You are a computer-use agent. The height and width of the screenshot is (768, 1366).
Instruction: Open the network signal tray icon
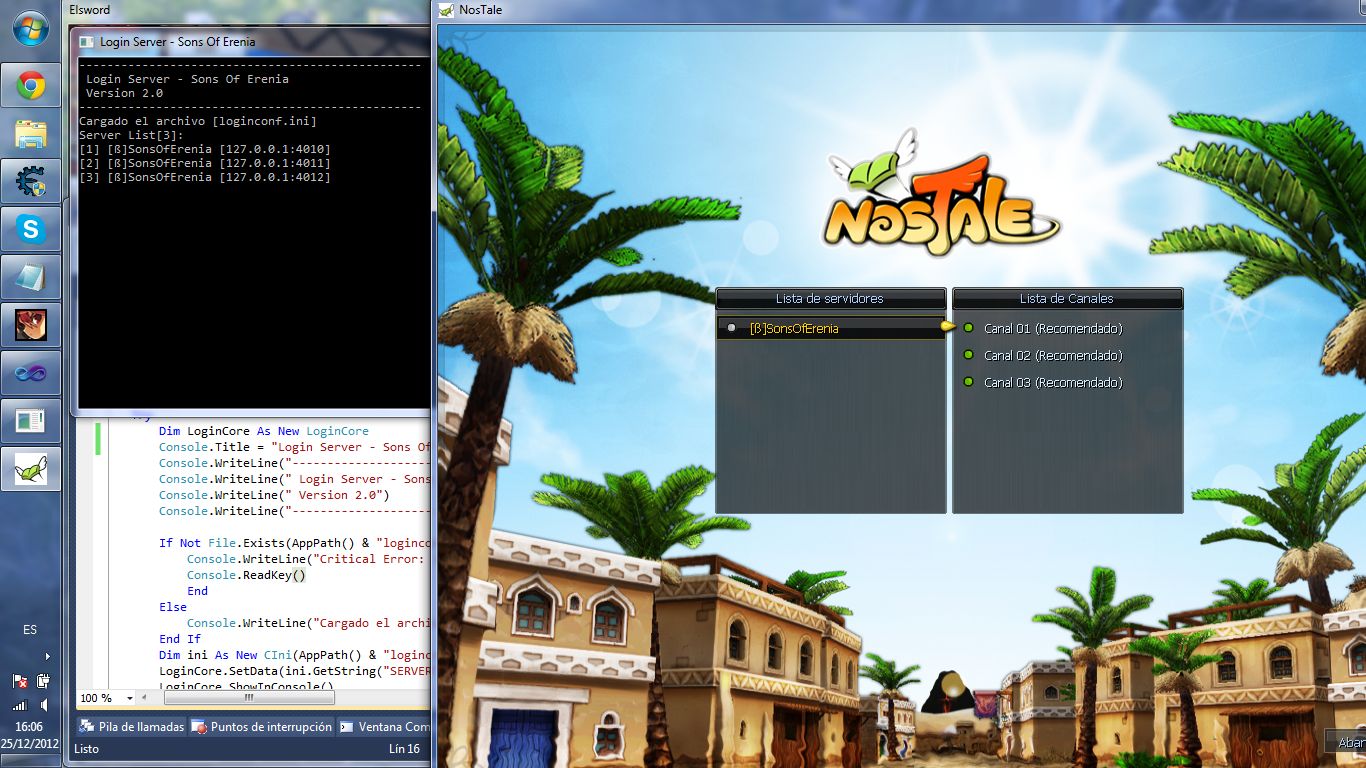[x=20, y=704]
